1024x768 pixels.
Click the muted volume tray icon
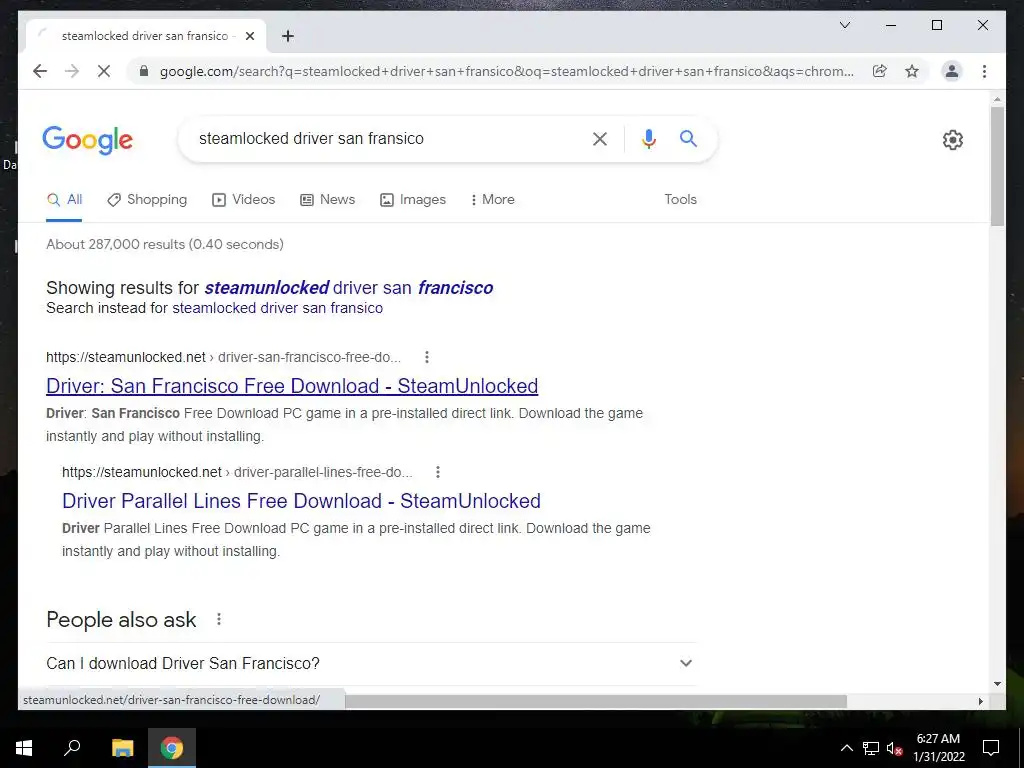point(894,748)
